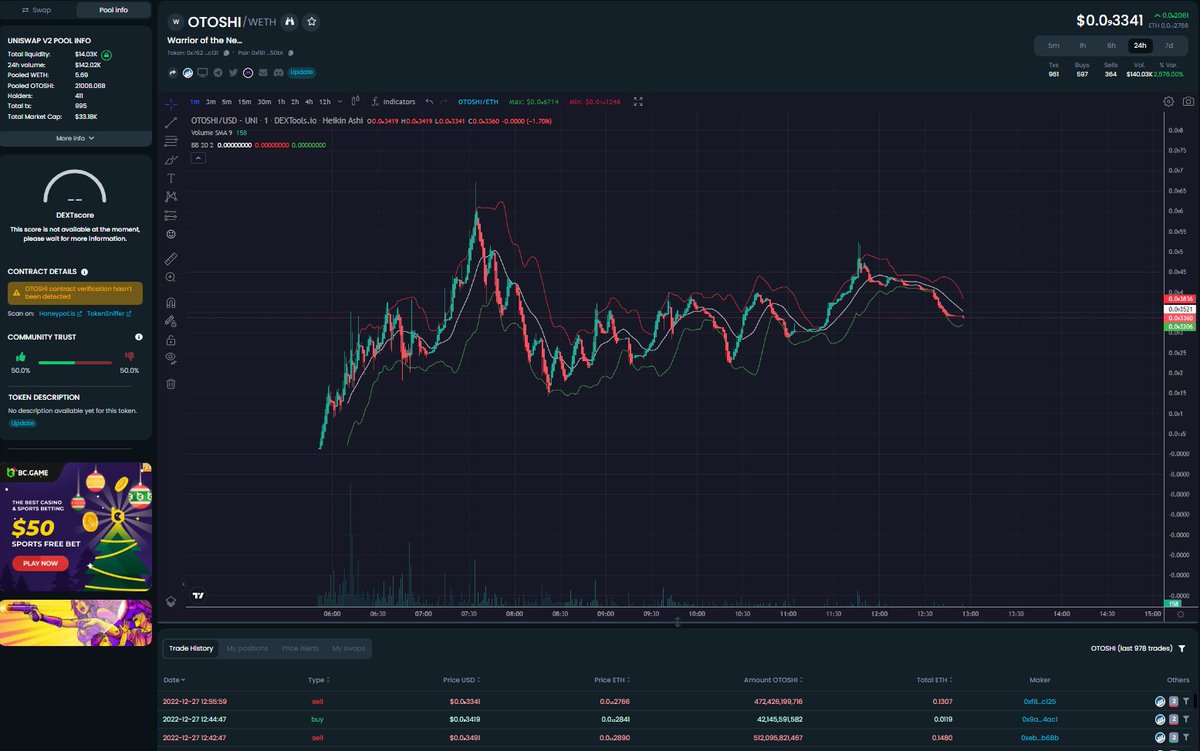Share the pair via share arrow icon
This screenshot has width=1200, height=751.
[172, 72]
